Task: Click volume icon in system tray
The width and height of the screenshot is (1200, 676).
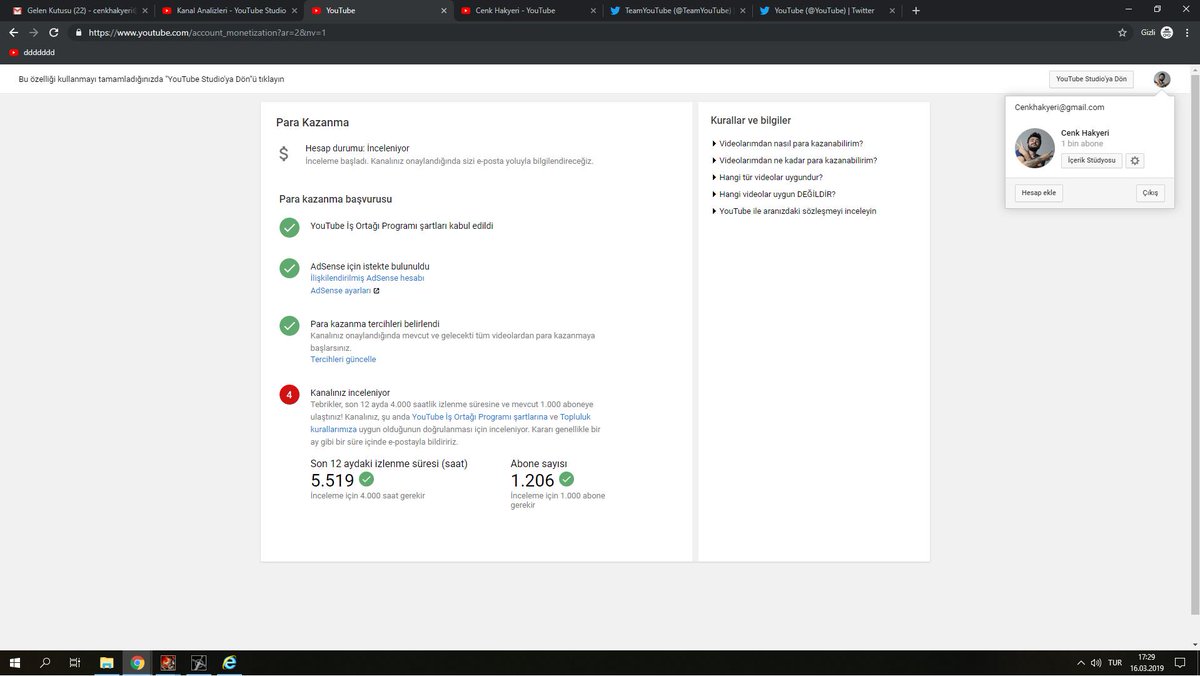Action: (x=1096, y=663)
